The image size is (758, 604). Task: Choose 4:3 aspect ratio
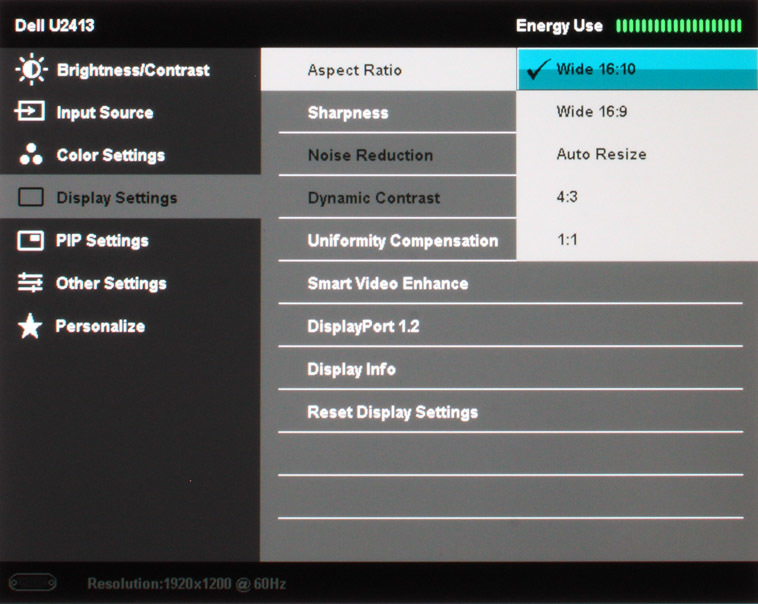(637, 197)
